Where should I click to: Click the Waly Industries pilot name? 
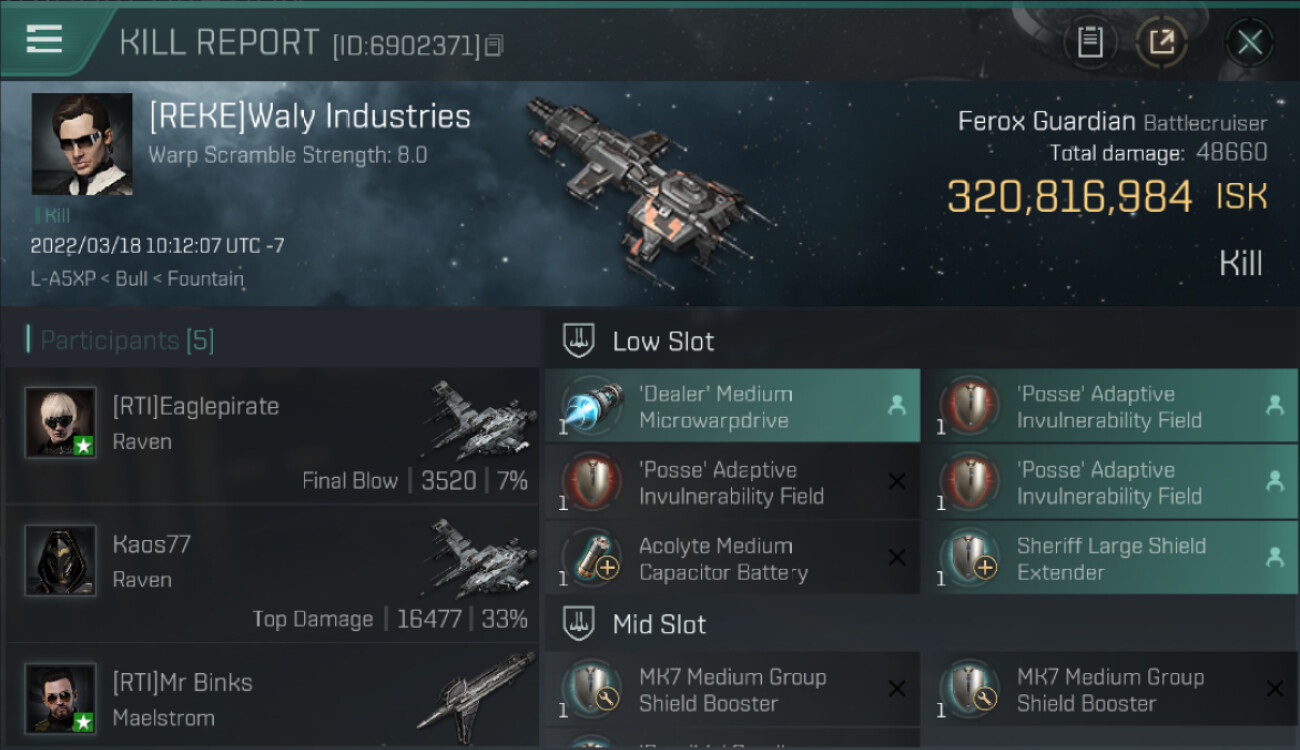point(310,117)
